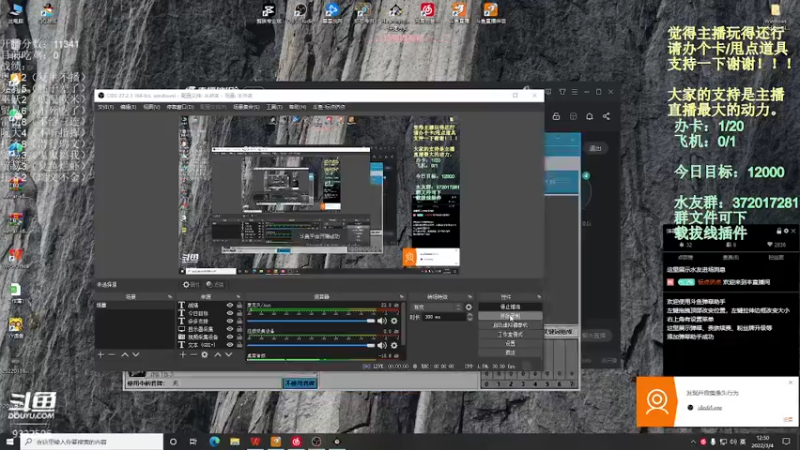Pop out the Controls dock panel
The image size is (800, 450).
(539, 296)
